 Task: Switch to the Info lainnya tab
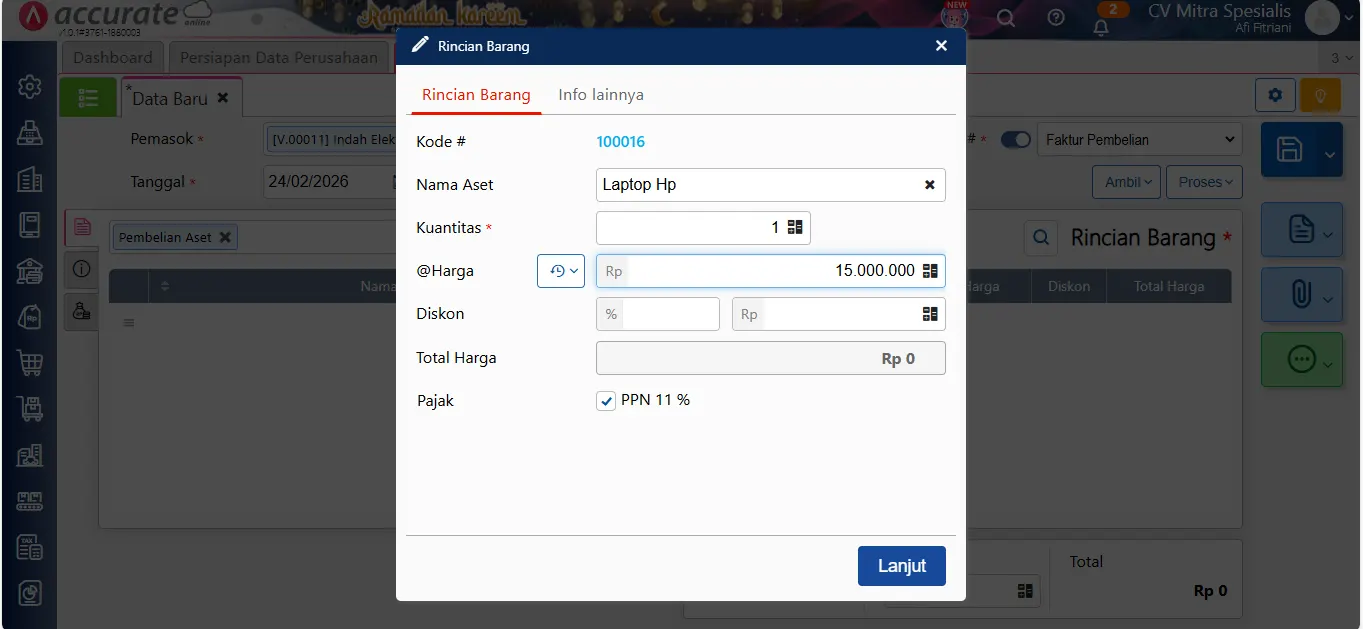click(600, 95)
